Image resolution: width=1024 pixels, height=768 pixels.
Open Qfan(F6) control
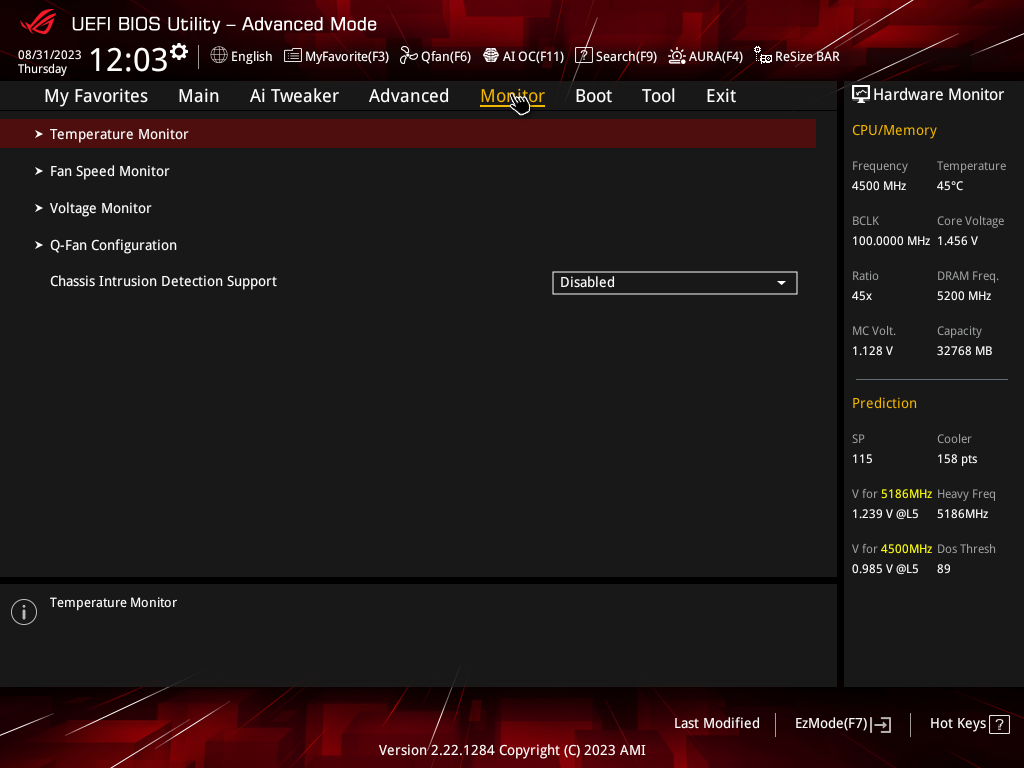tap(436, 56)
